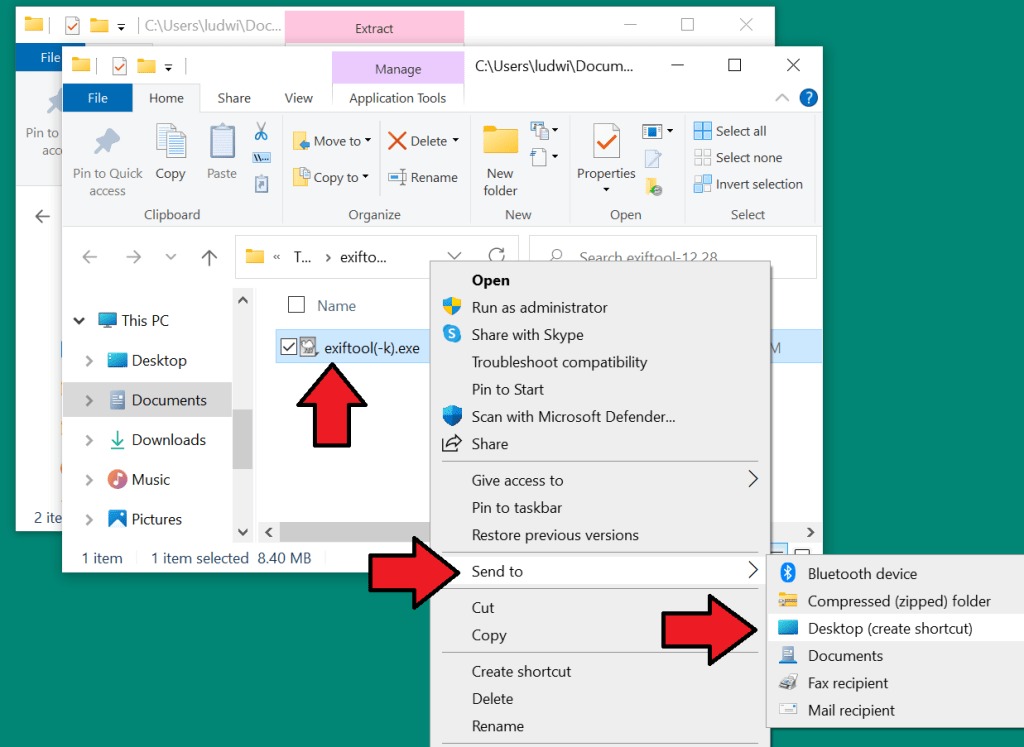Open Downloads folder in navigation pane

click(x=168, y=440)
